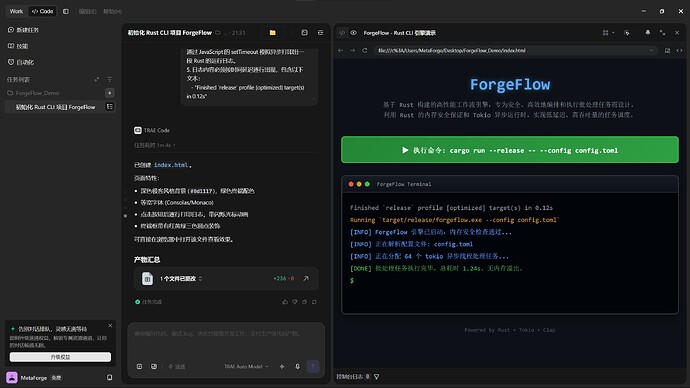Click the +236 -0 diff stats

(283, 278)
